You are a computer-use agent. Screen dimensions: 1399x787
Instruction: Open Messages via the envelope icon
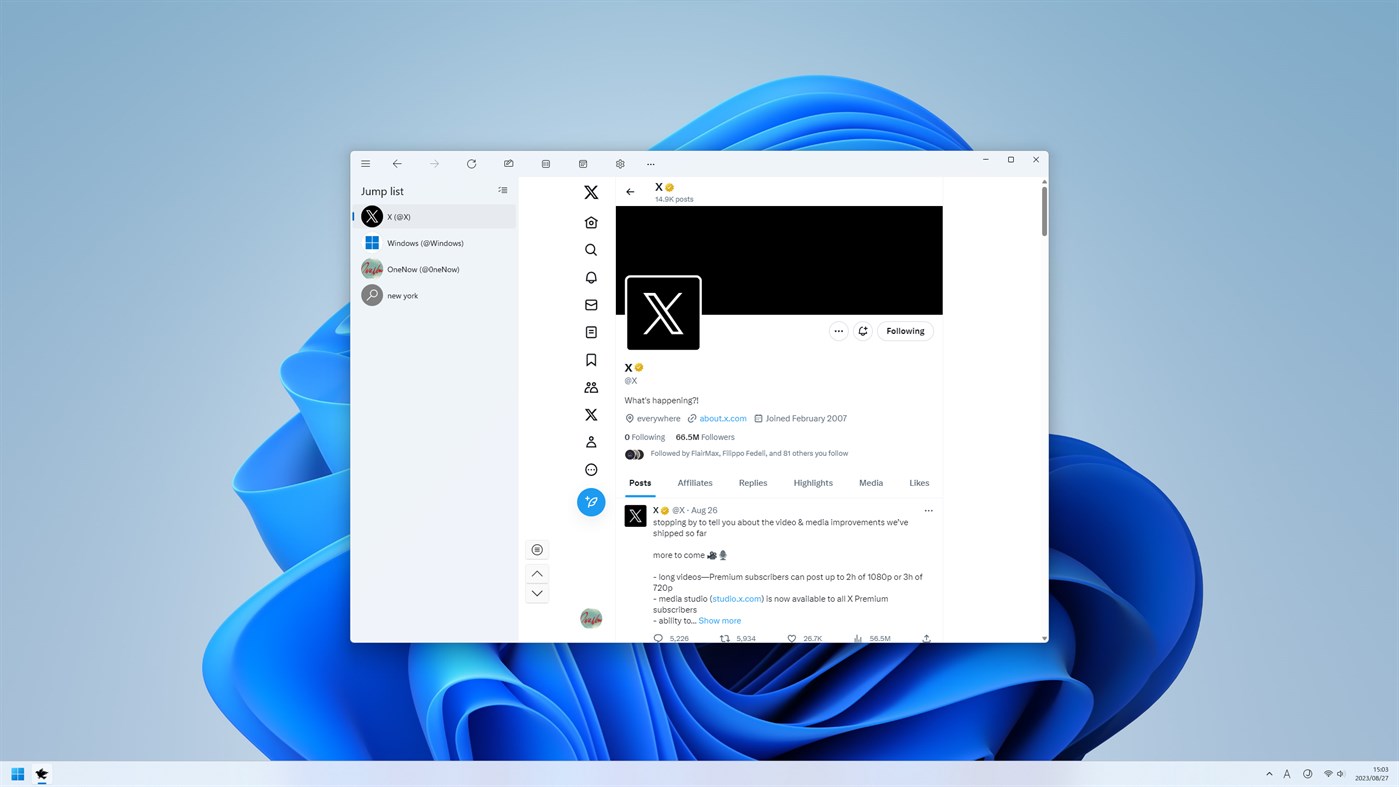tap(590, 304)
